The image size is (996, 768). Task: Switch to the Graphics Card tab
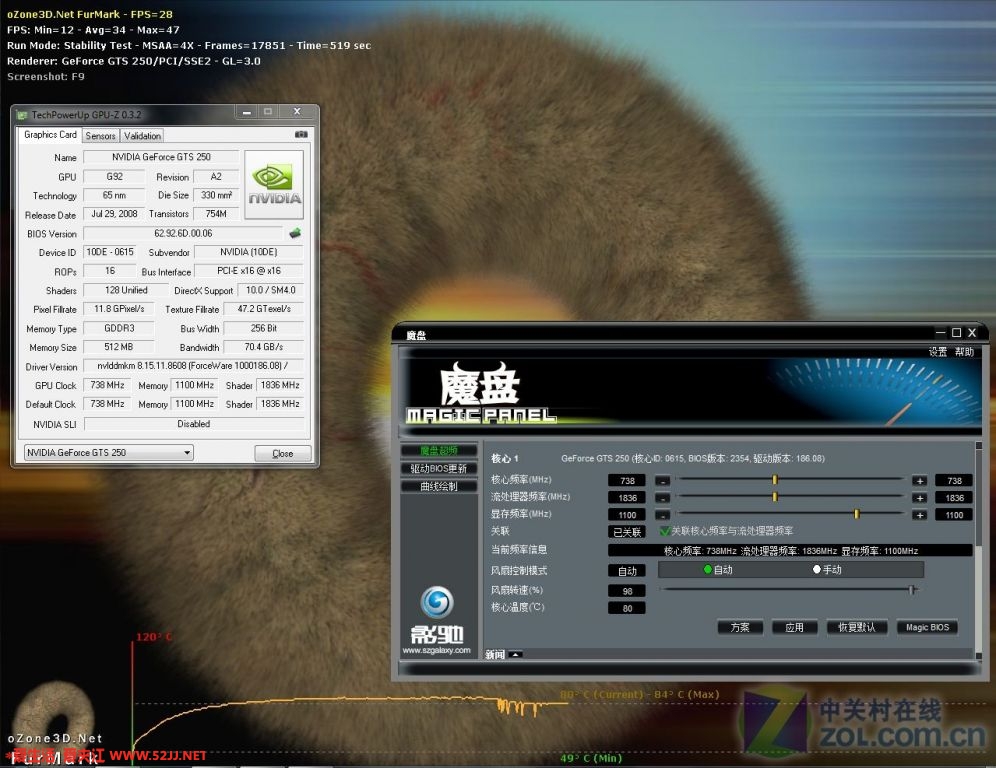(50, 135)
